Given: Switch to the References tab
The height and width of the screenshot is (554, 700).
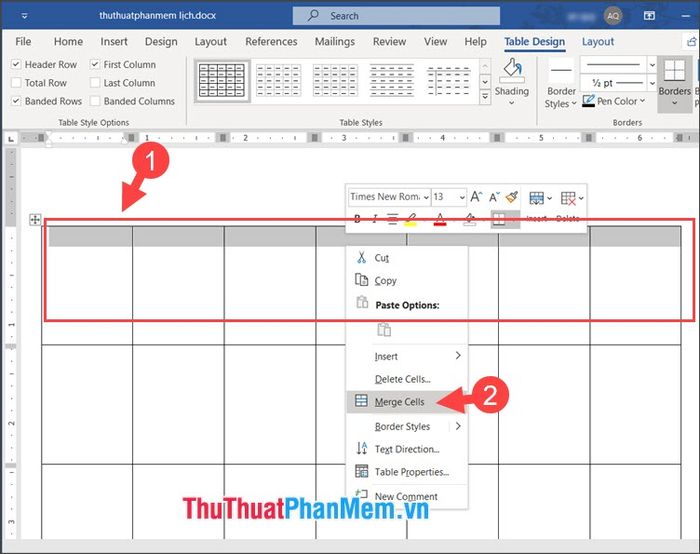Looking at the screenshot, I should 271,42.
